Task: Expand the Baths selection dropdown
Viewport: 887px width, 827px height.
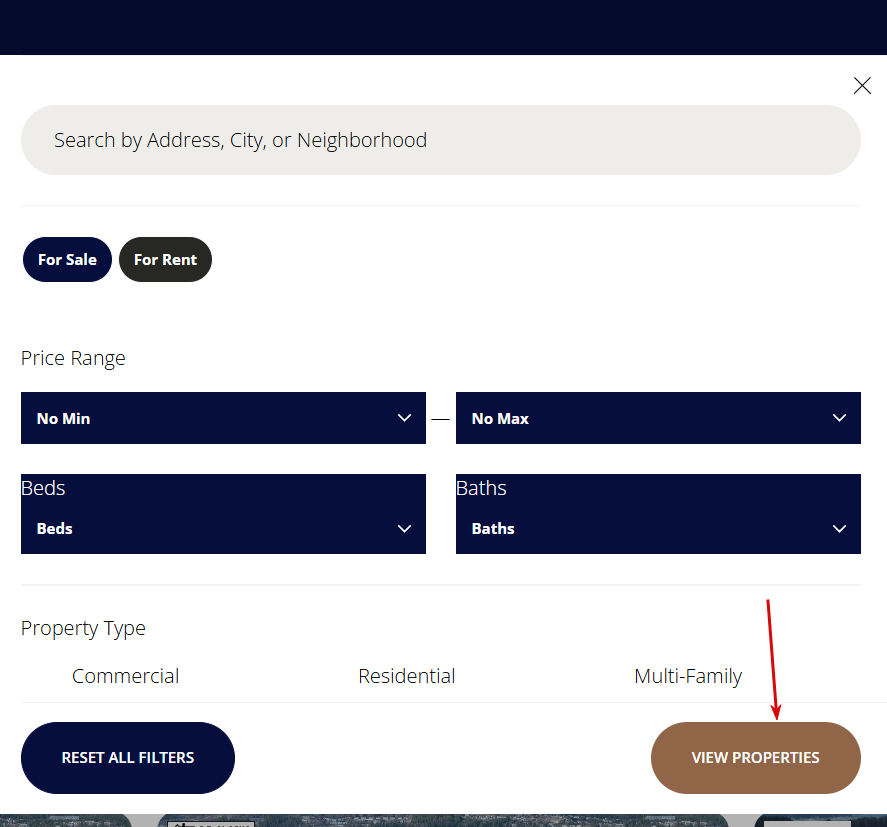Action: click(x=657, y=528)
